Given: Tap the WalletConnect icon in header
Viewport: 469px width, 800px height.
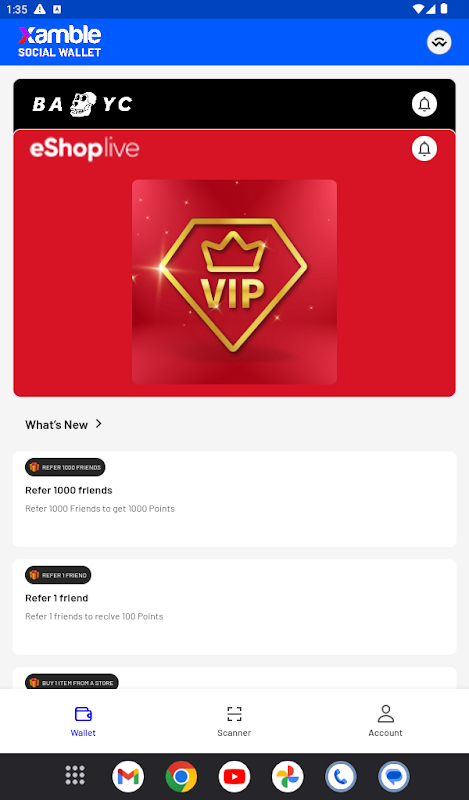Looking at the screenshot, I should pos(439,42).
